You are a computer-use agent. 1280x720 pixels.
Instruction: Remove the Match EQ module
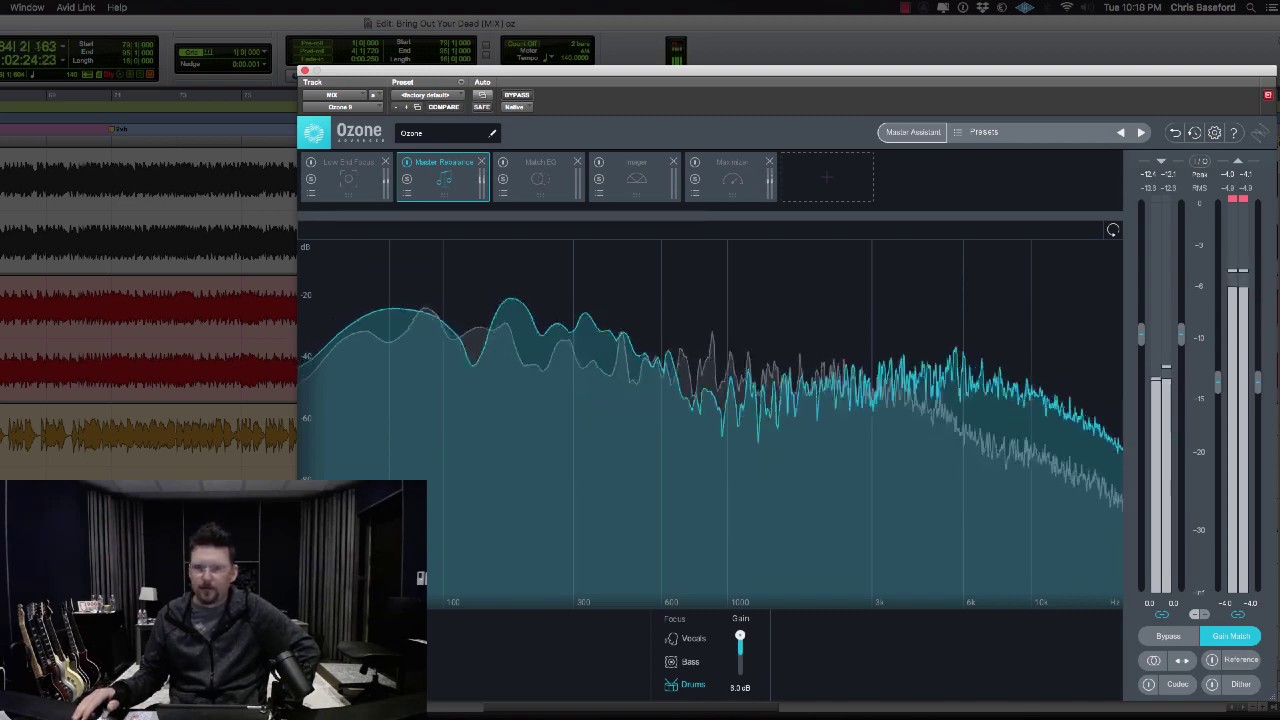[577, 162]
